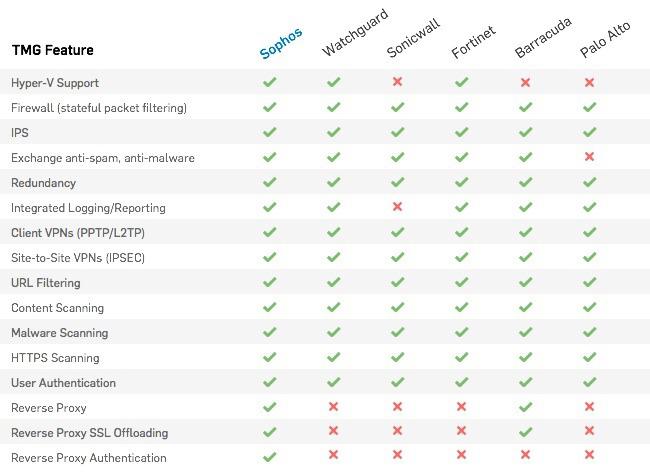This screenshot has width=650, height=474.
Task: Select the Redundancy feature row label
Action: (44, 183)
